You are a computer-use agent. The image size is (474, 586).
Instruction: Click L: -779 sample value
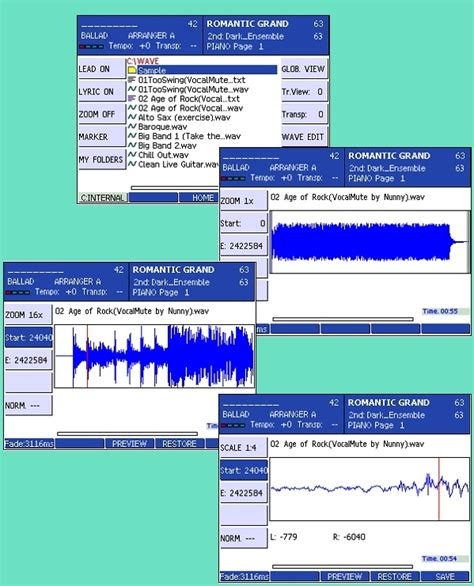point(284,537)
